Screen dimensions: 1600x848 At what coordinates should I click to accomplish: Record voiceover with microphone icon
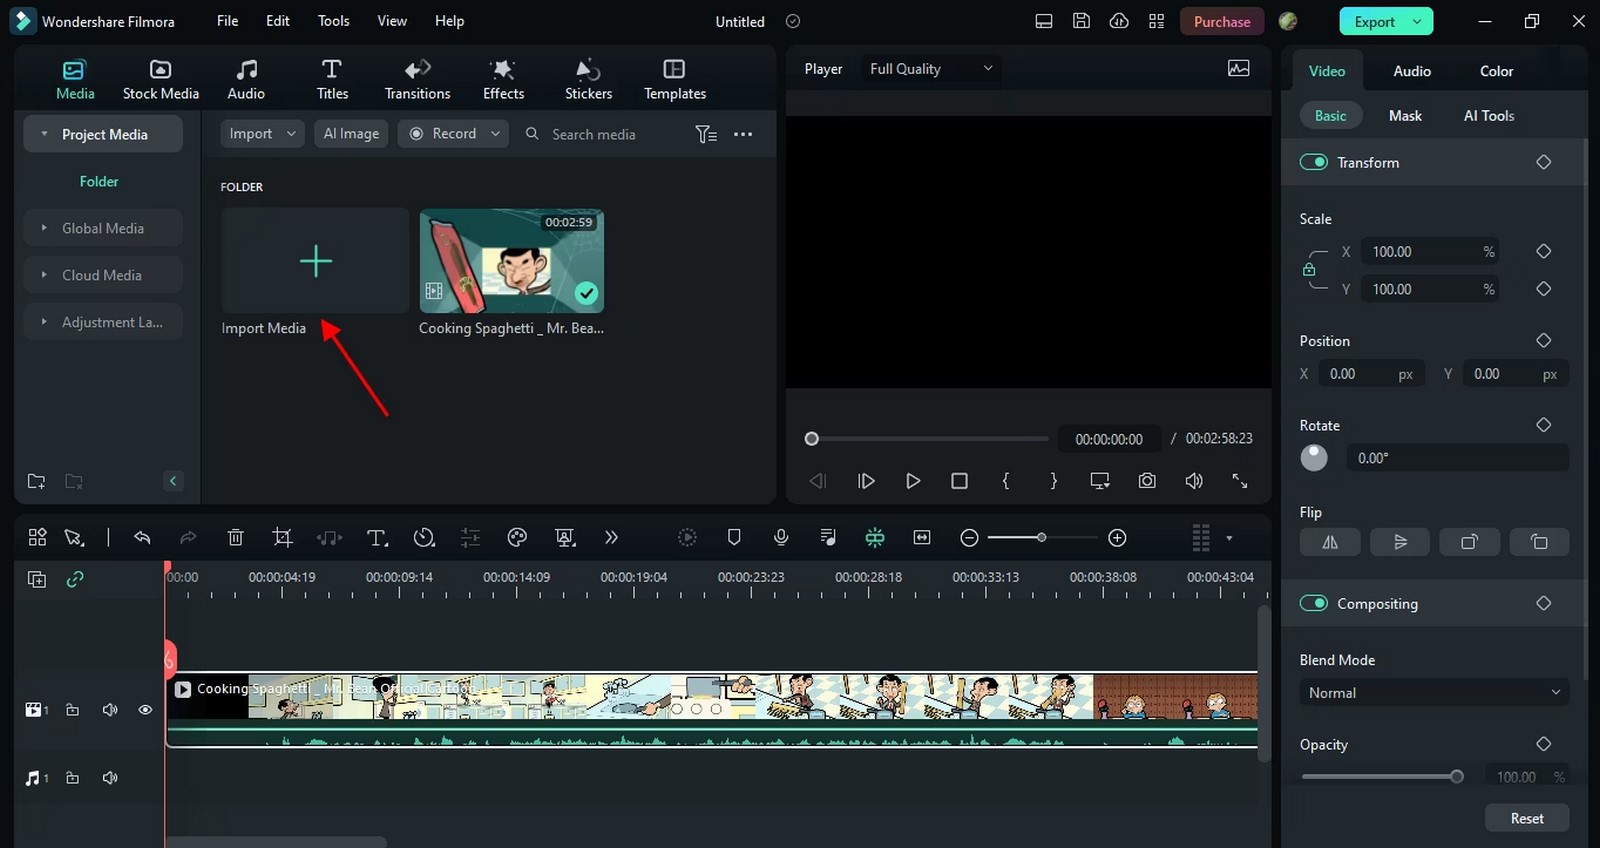pyautogui.click(x=781, y=538)
